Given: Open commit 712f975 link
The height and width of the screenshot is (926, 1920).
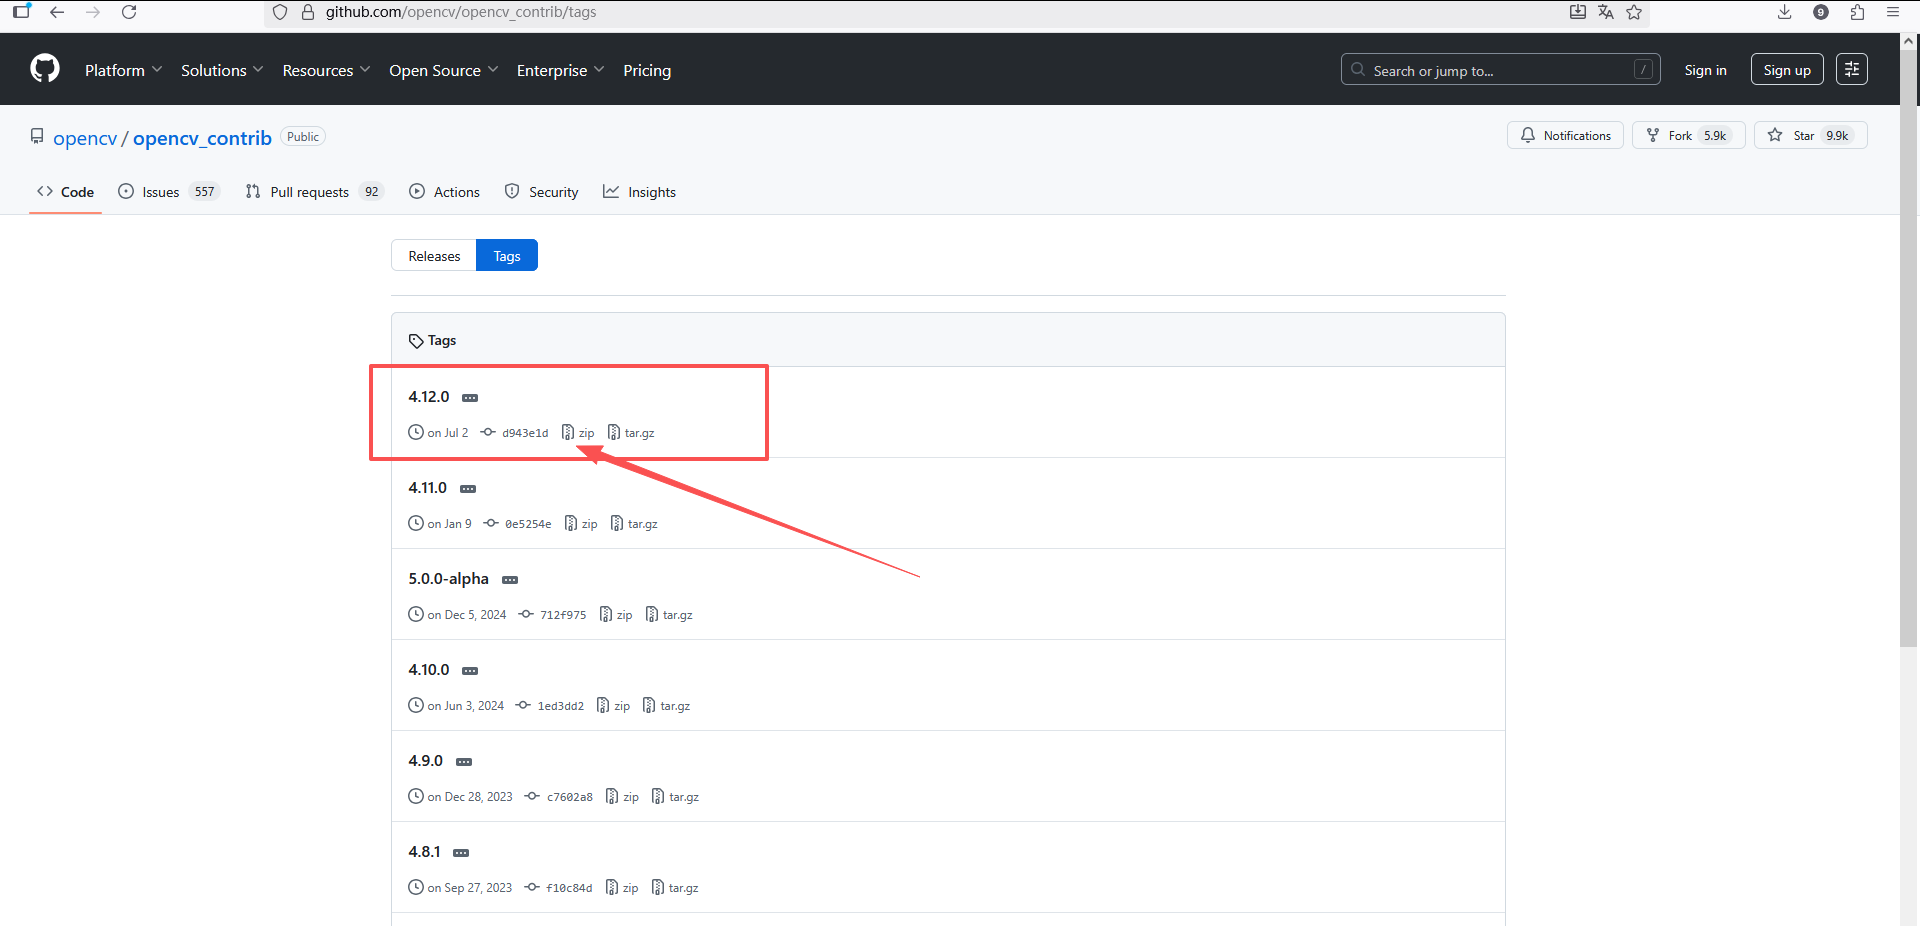Looking at the screenshot, I should point(553,615).
